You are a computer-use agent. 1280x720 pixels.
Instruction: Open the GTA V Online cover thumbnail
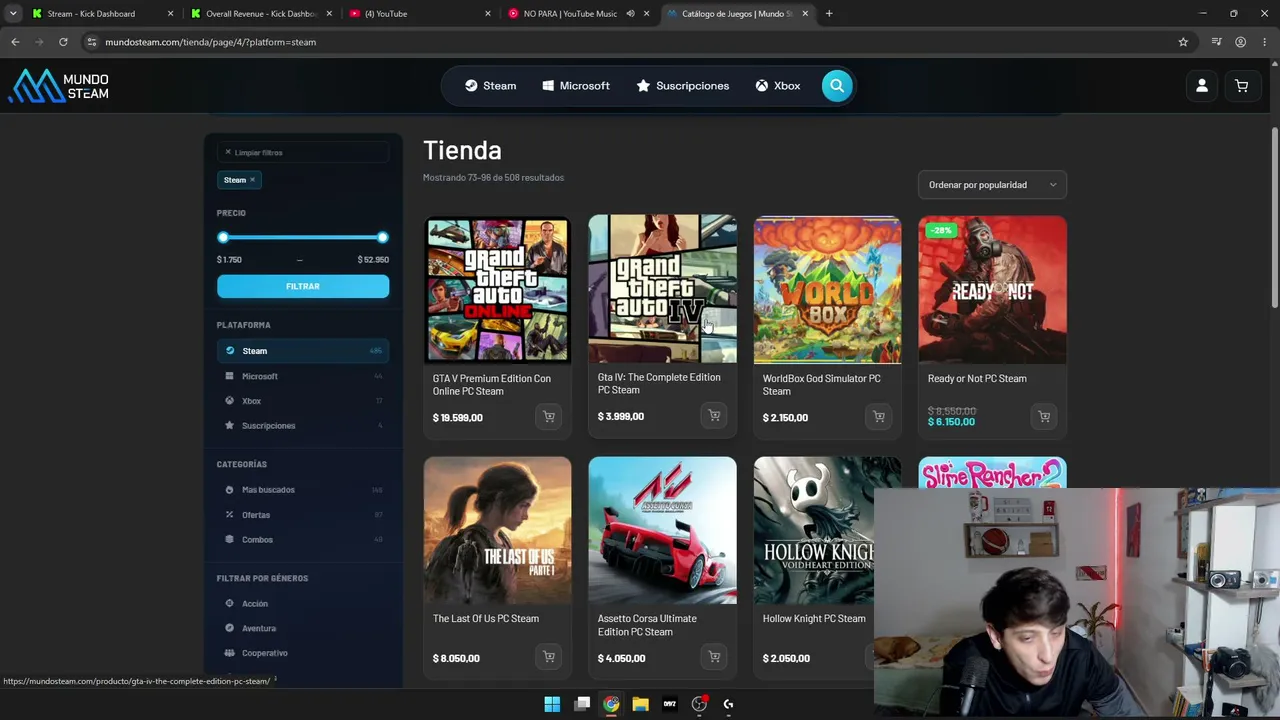[497, 290]
